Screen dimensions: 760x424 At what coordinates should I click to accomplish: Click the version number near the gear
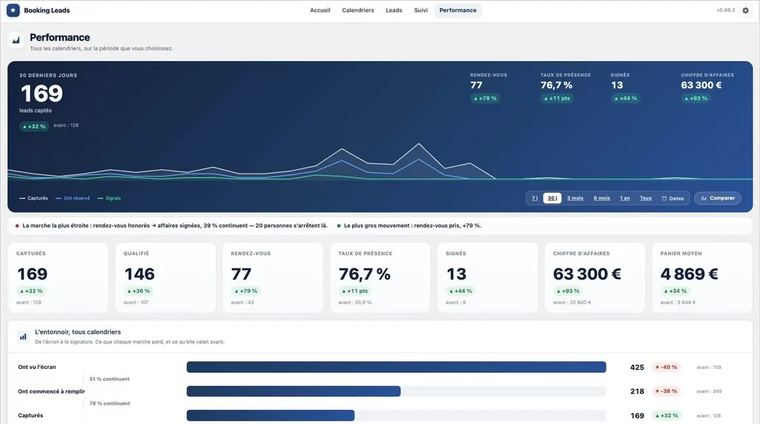[726, 10]
